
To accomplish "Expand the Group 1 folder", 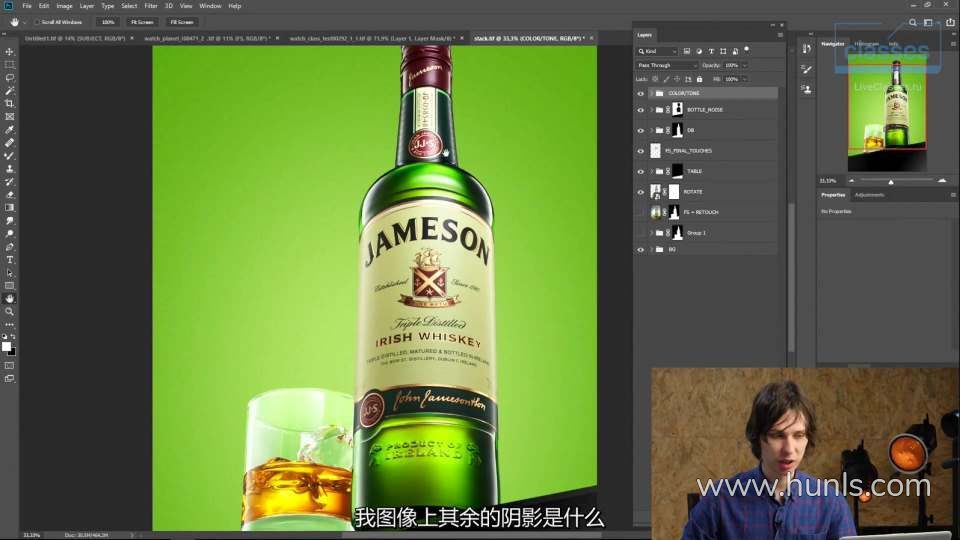I will click(x=651, y=233).
